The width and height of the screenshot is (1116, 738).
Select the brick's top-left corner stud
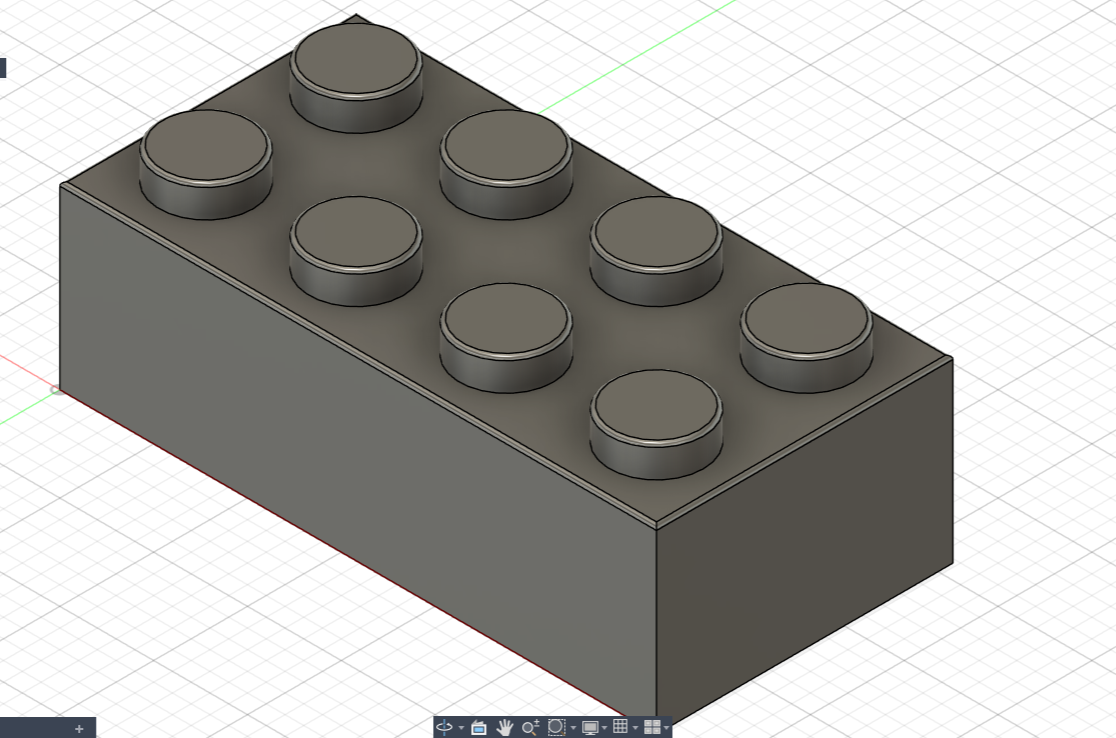point(206,164)
